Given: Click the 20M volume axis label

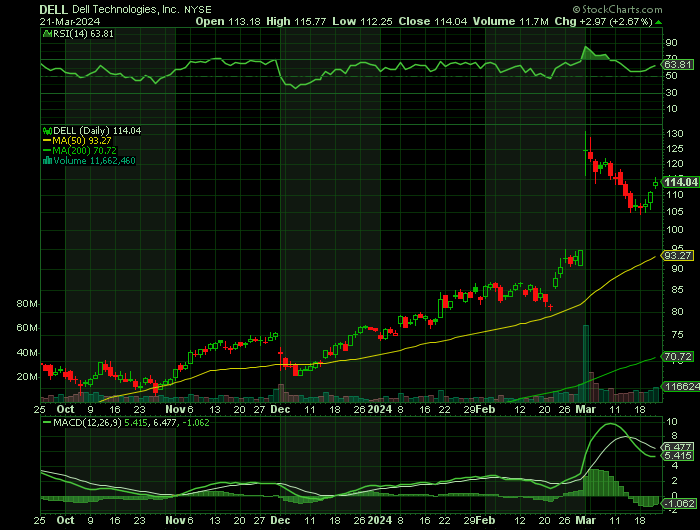Looking at the screenshot, I should (x=27, y=377).
